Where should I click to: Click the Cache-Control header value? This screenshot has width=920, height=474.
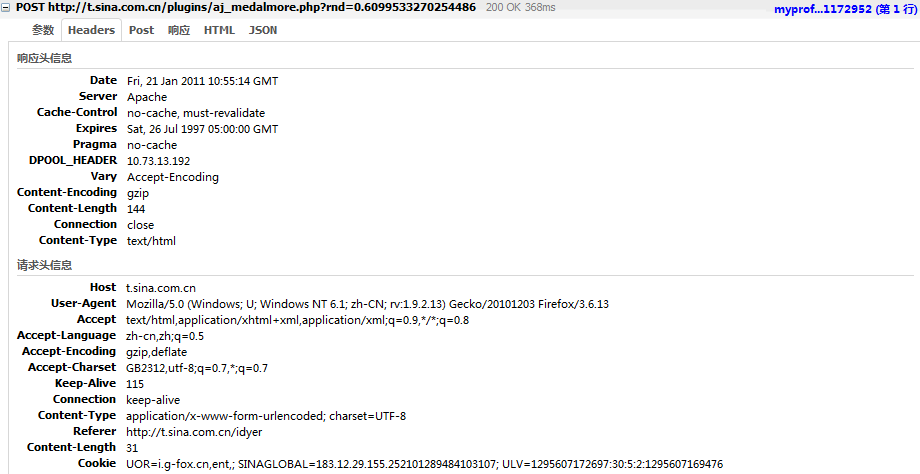click(x=196, y=113)
